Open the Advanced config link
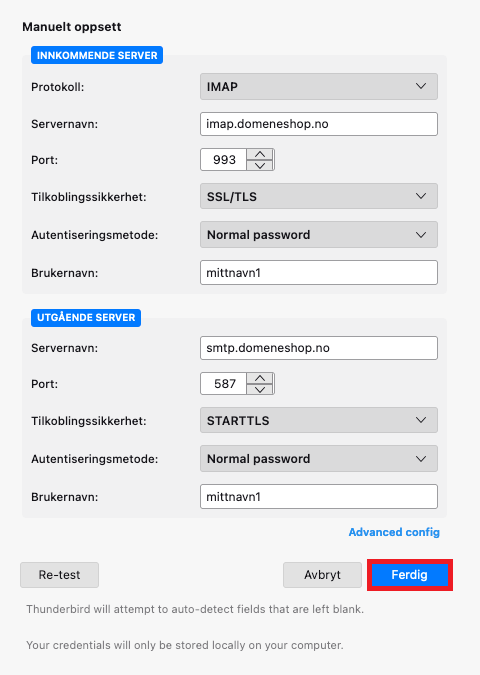This screenshot has height=675, width=480. [x=394, y=532]
